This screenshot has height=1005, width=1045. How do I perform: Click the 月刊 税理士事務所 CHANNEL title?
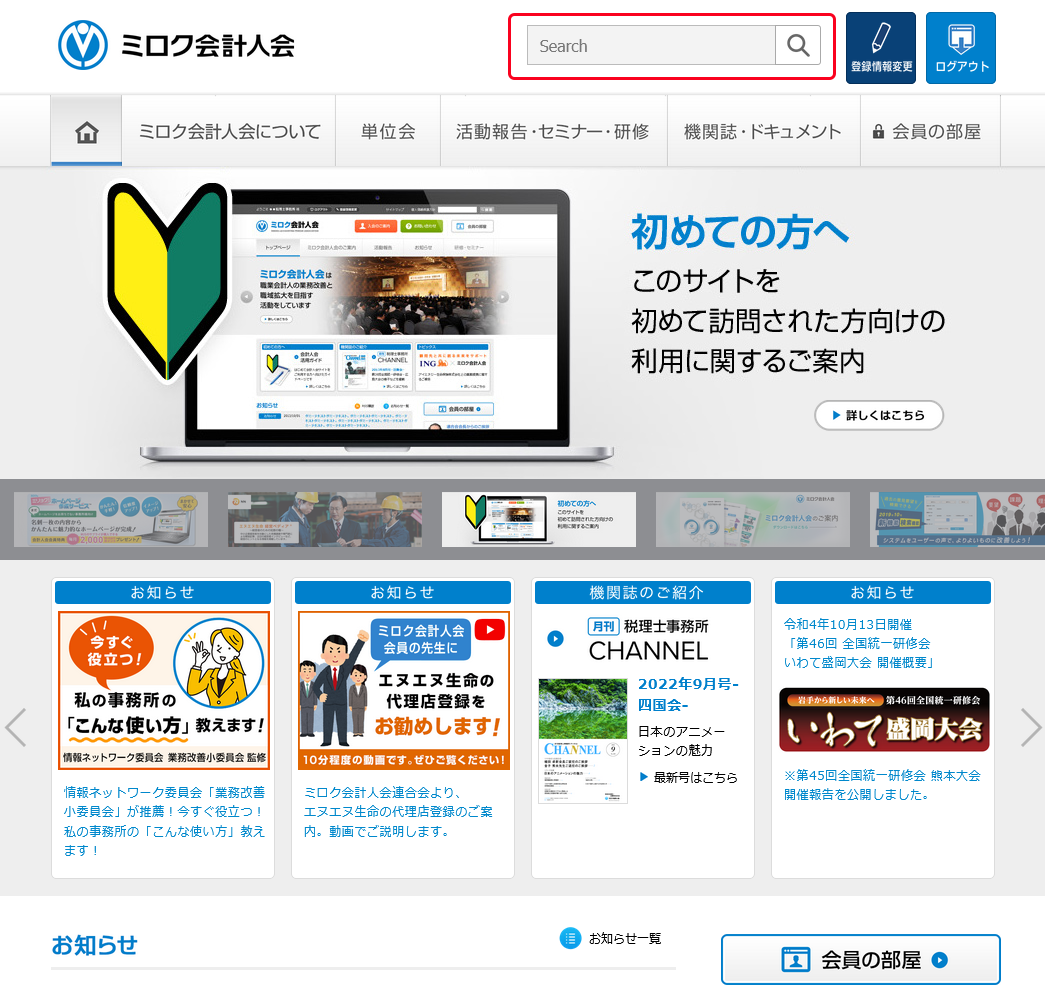pos(648,640)
